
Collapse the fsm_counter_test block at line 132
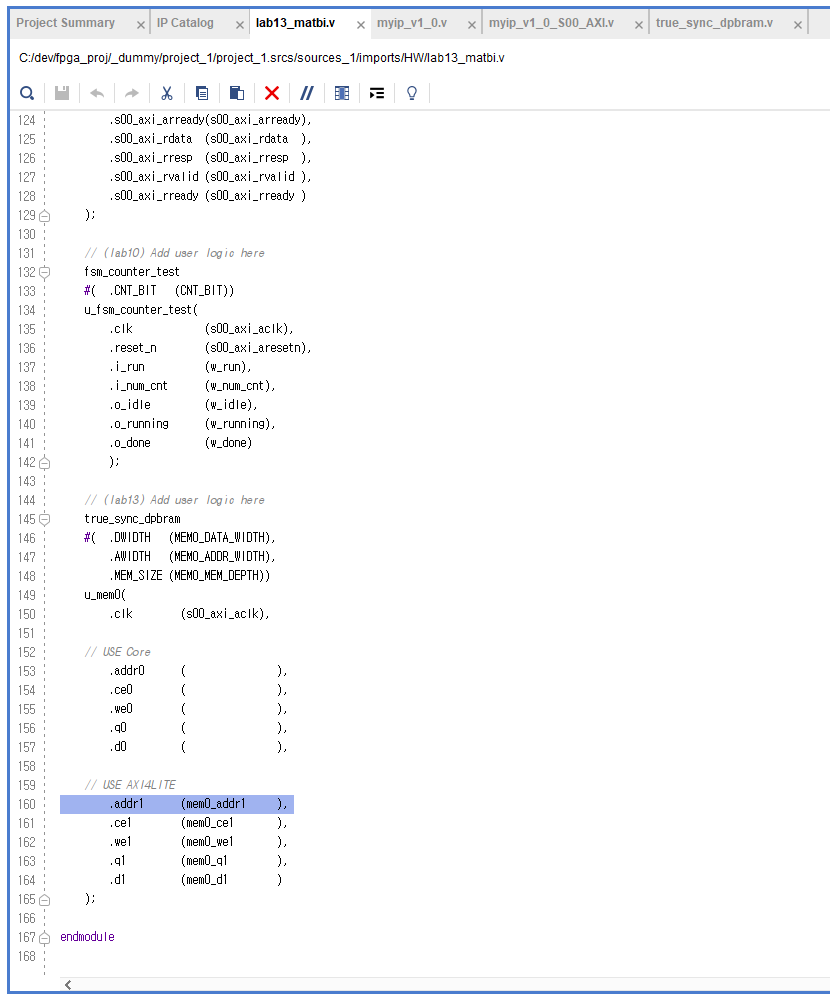(x=45, y=273)
